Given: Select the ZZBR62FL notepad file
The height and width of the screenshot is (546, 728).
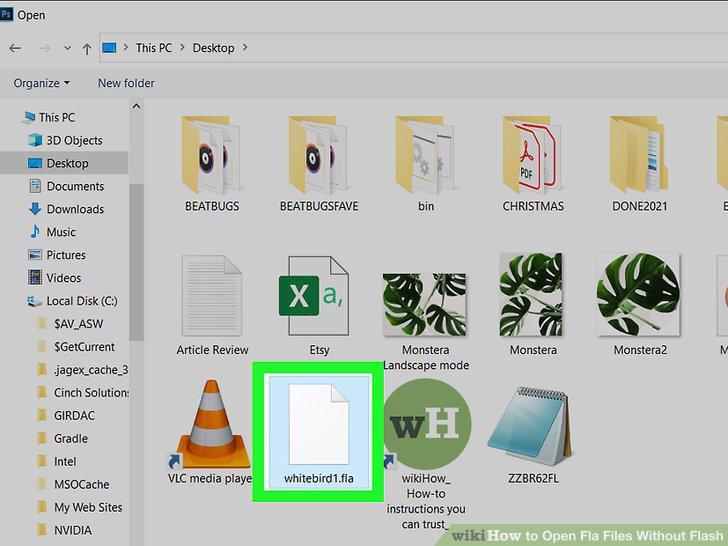Looking at the screenshot, I should [x=533, y=433].
